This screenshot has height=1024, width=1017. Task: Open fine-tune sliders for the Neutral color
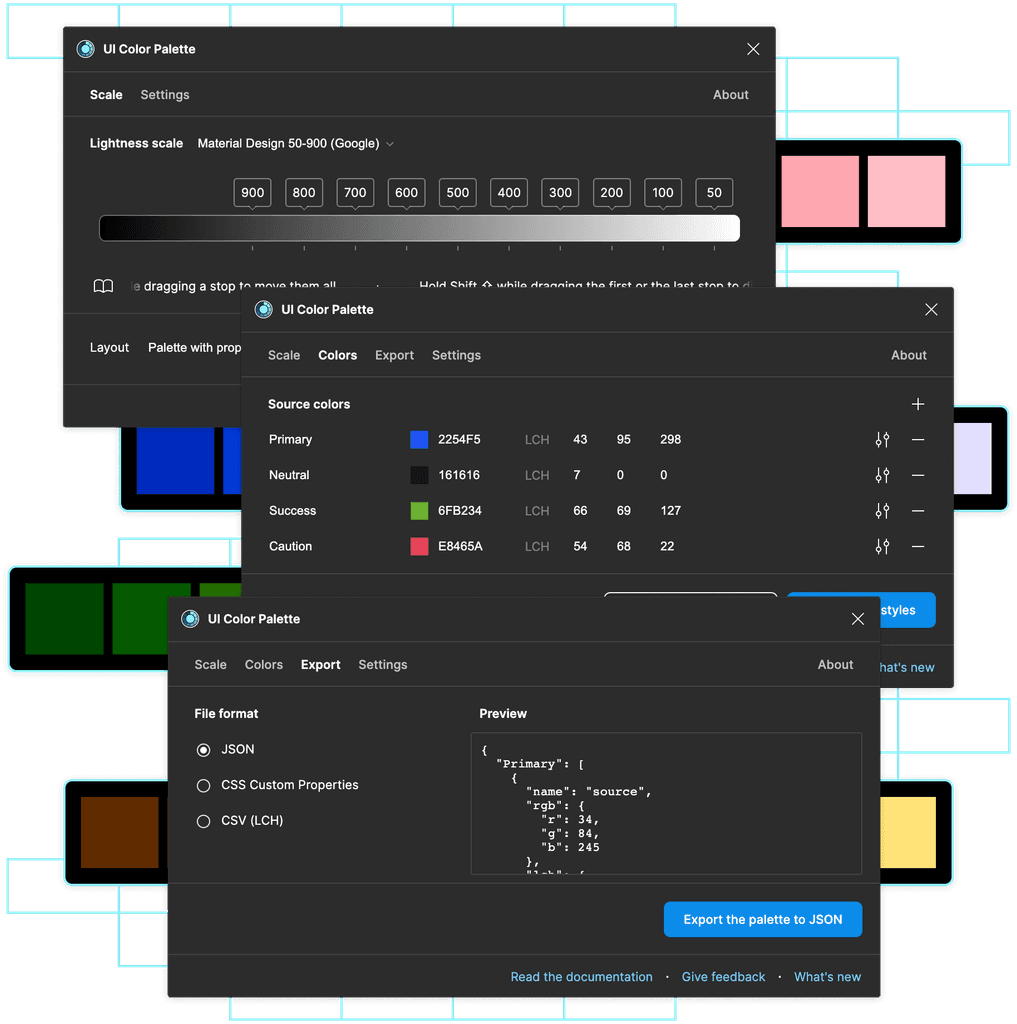point(882,475)
